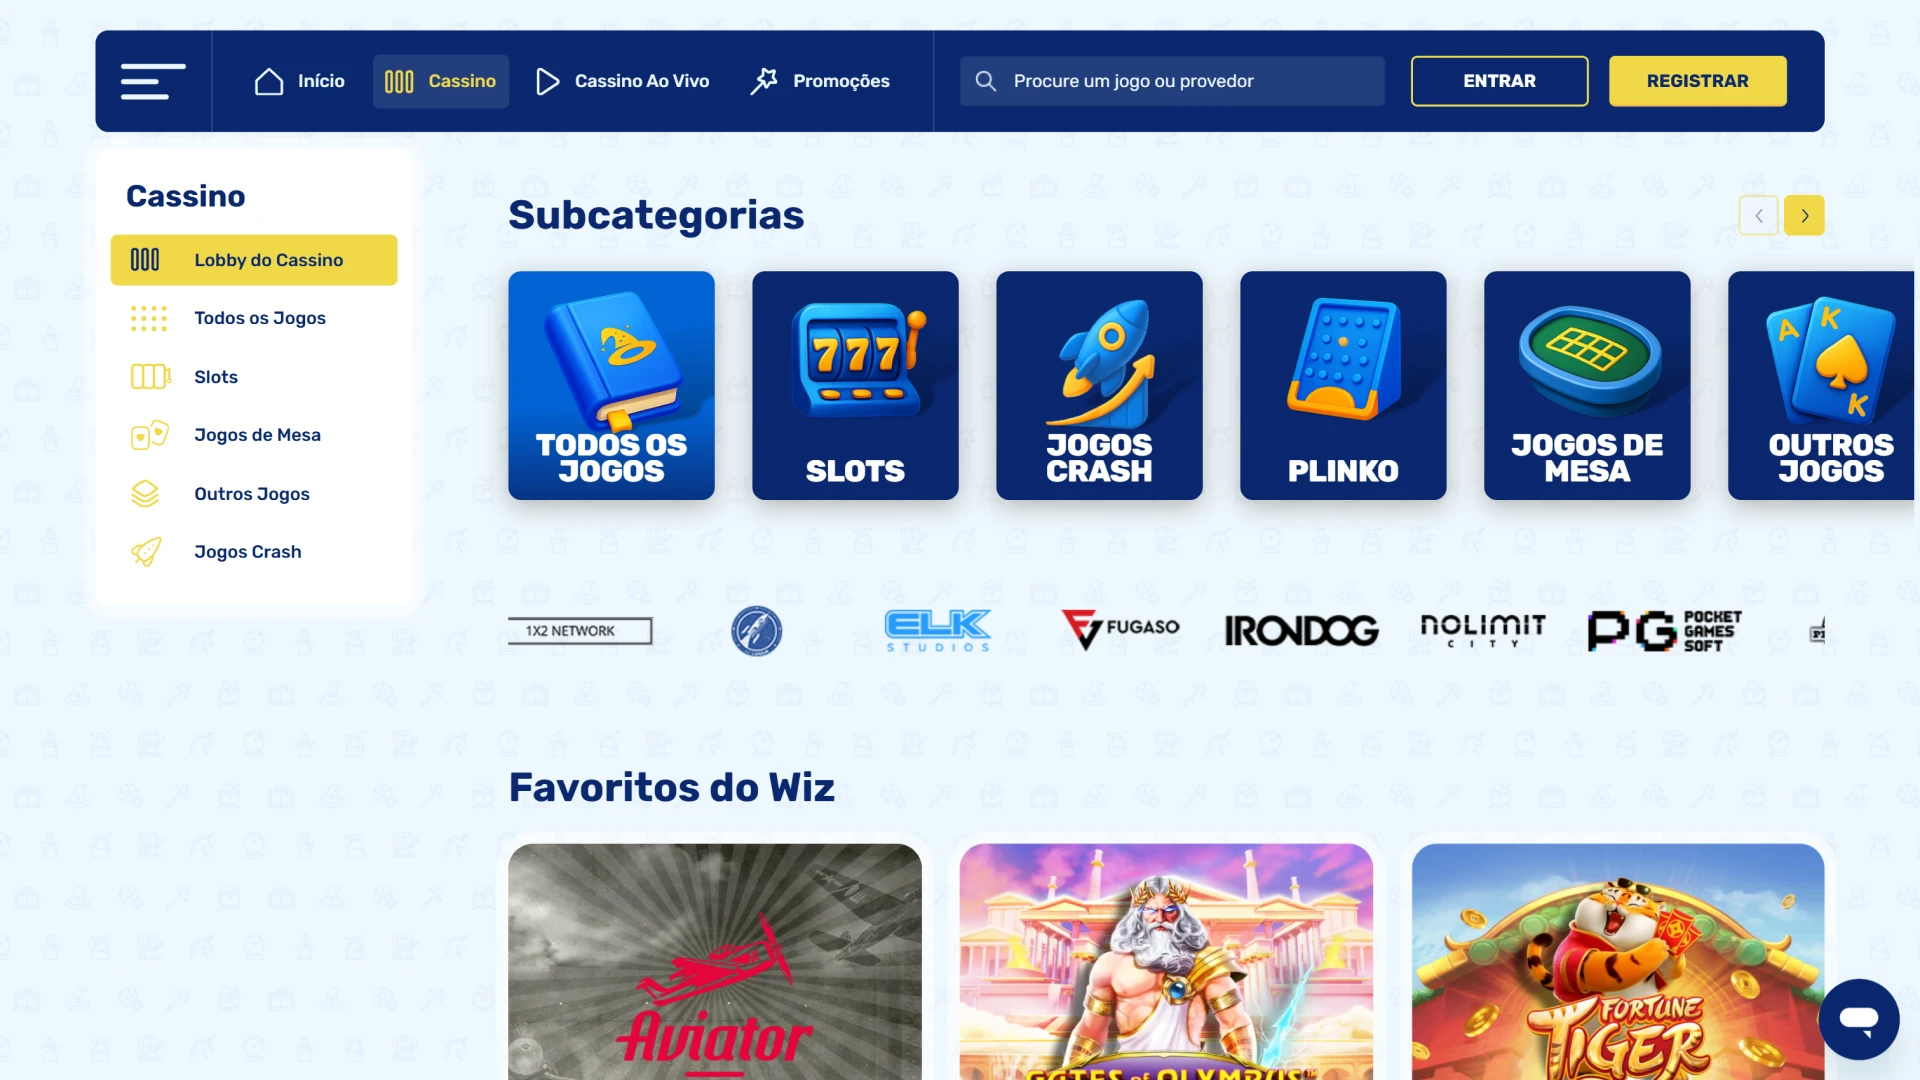This screenshot has height=1080, width=1920.
Task: Show next subcategories with right chevron
Action: pos(1804,215)
